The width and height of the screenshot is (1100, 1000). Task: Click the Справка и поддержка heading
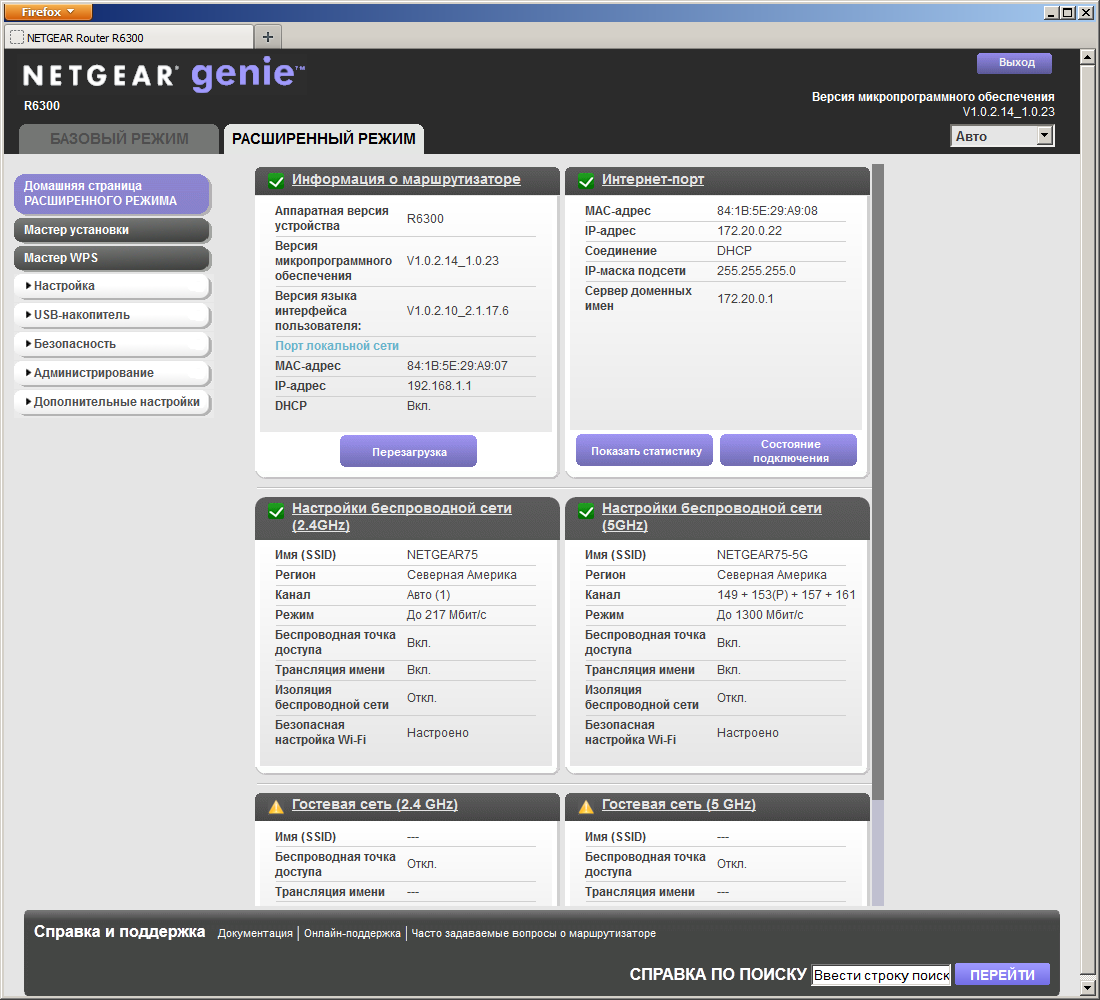[119, 932]
